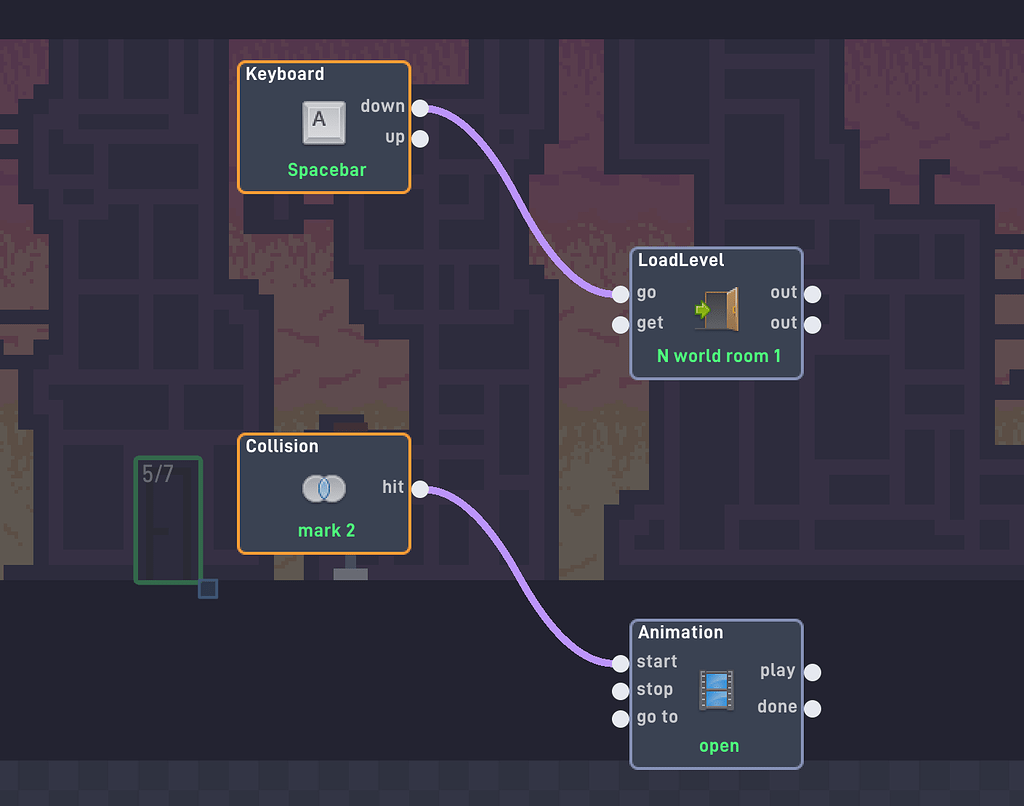Click the Spacebar key label
The height and width of the screenshot is (806, 1024).
[327, 170]
